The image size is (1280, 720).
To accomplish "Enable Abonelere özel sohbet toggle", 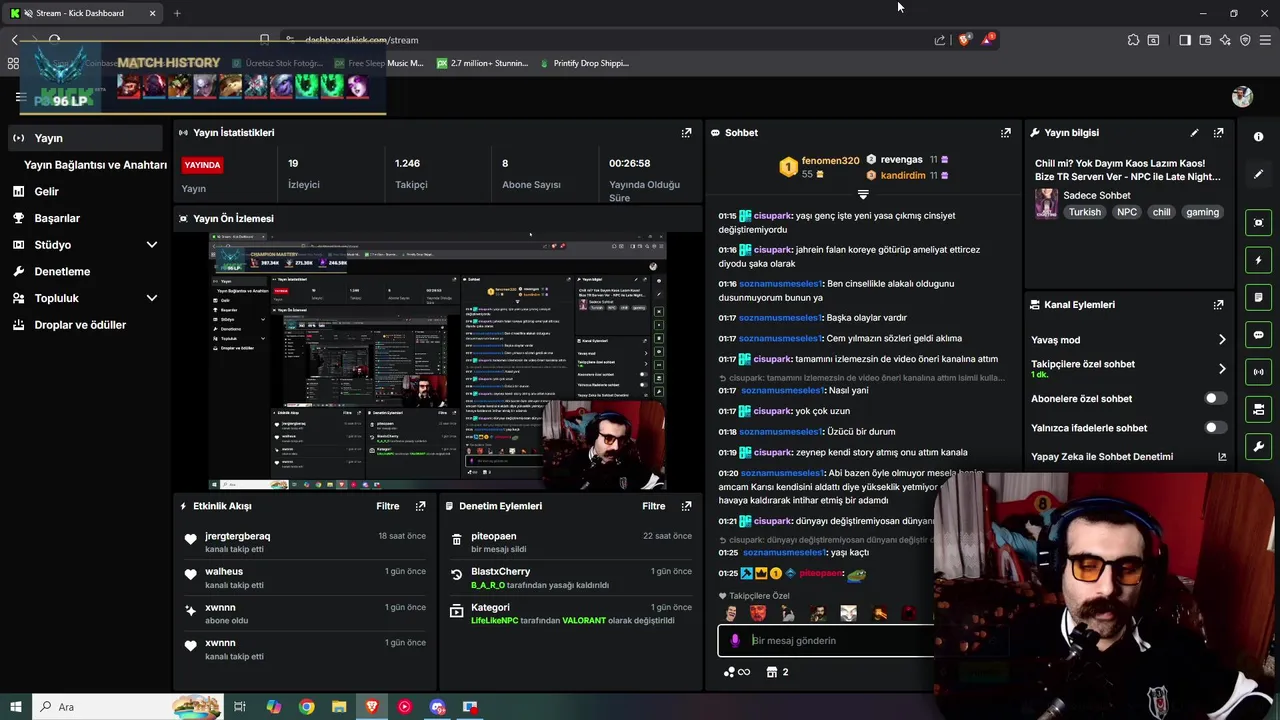I will pos(1215,398).
